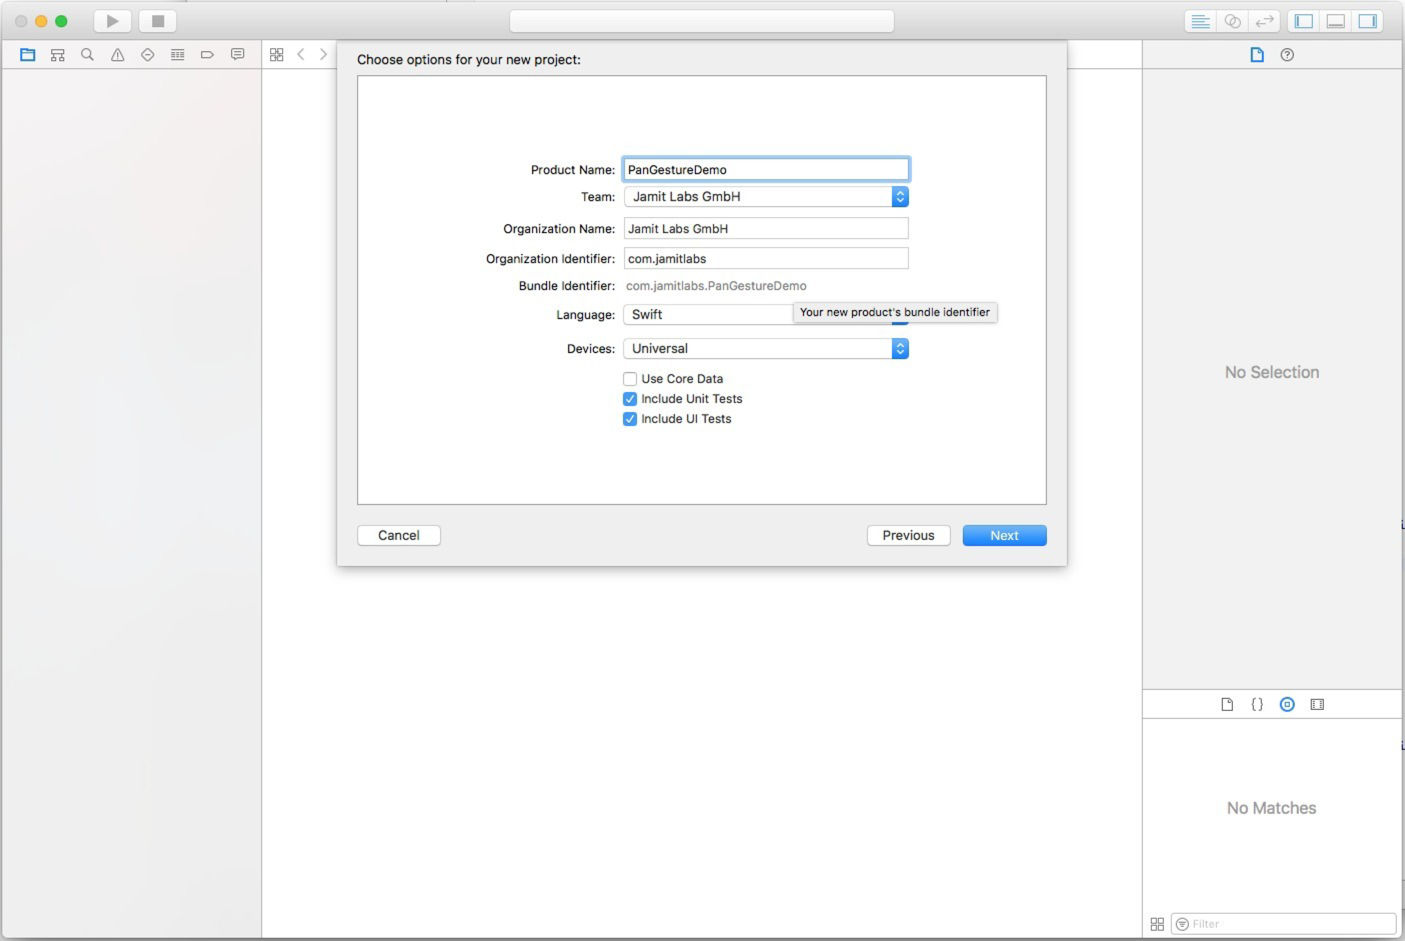Click the Stop button in toolbar
Viewport: 1405px width, 941px height.
coord(157,21)
